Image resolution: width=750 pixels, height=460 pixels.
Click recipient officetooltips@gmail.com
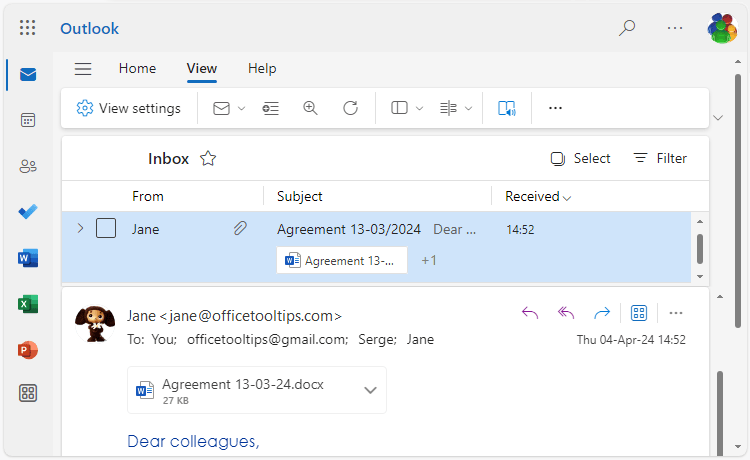(x=267, y=340)
